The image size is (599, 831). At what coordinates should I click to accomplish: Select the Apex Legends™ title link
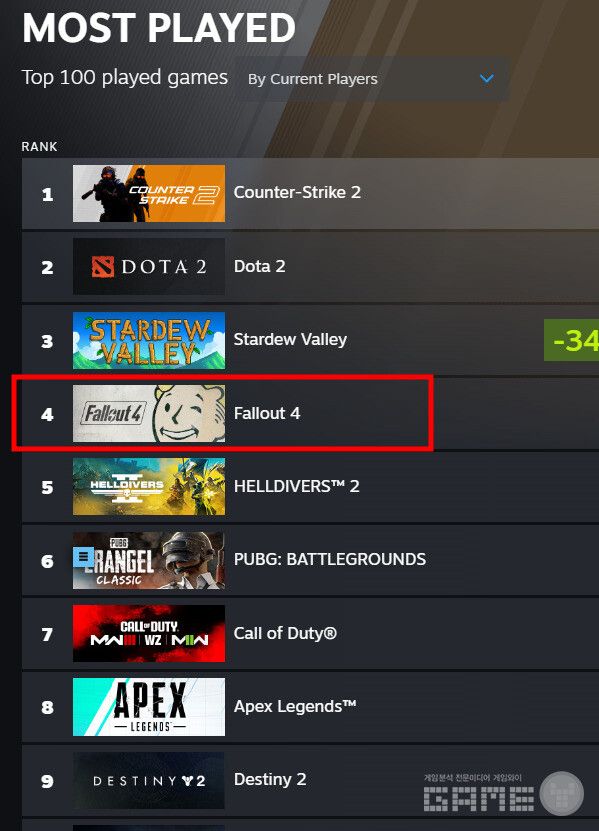(295, 707)
